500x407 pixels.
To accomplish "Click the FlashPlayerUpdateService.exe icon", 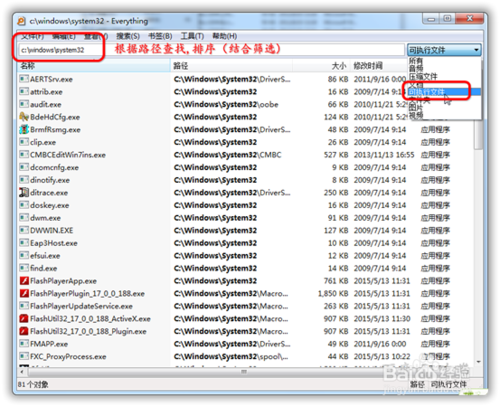I will click(x=24, y=306).
